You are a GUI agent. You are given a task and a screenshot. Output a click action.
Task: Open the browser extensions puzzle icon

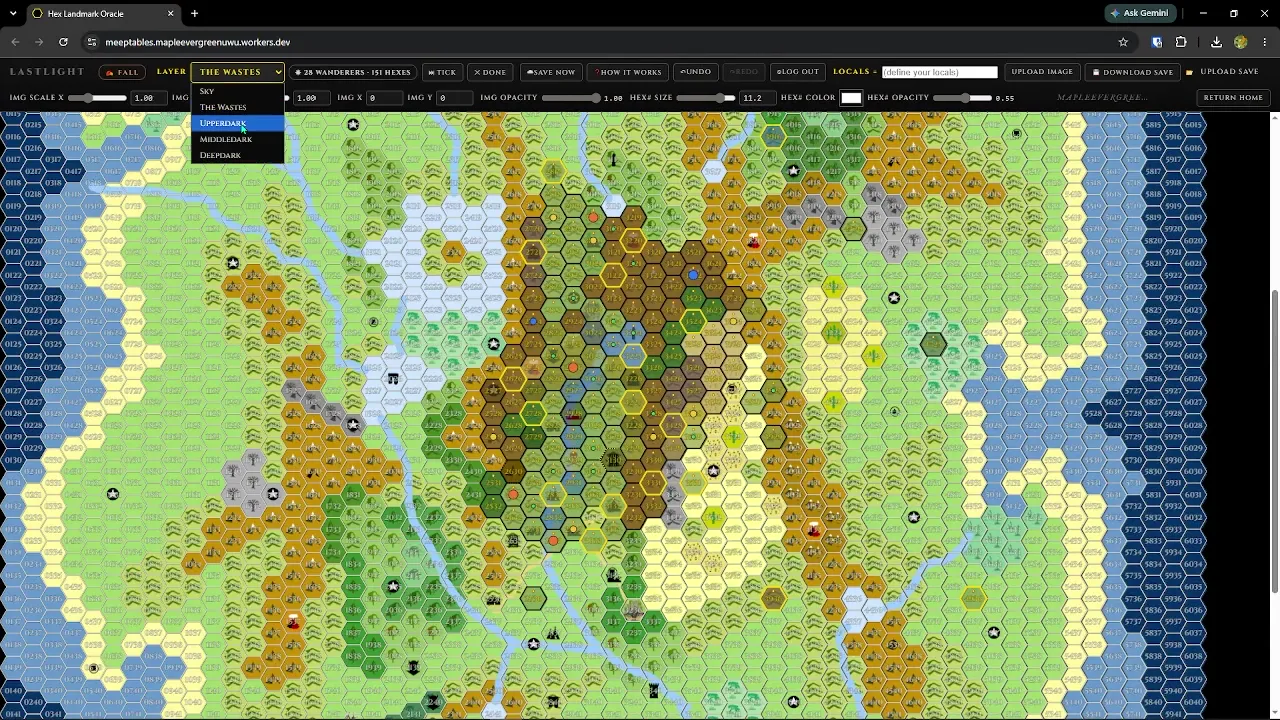1181,42
